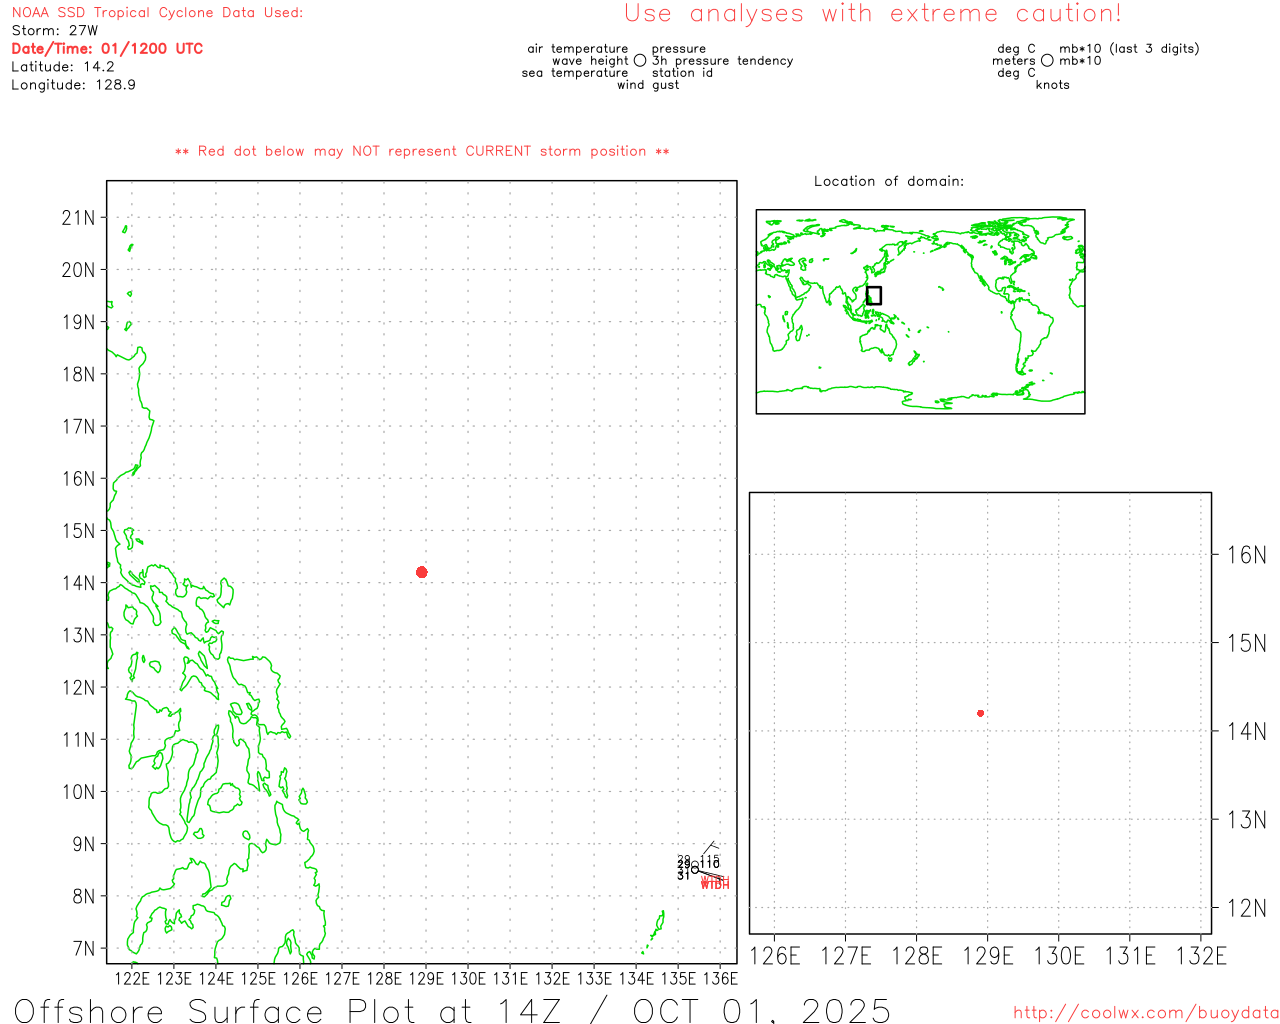Click the red WTDH station ID label

[x=715, y=884]
